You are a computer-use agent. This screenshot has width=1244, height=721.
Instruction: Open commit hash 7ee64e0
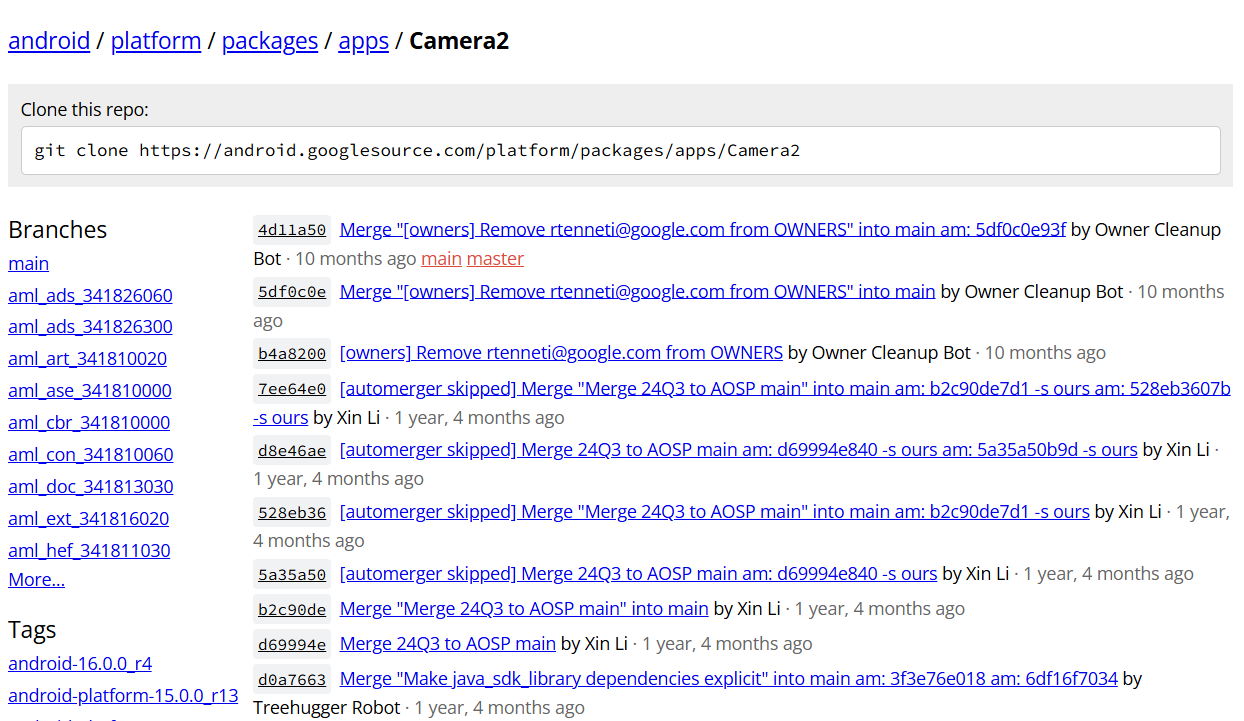pyautogui.click(x=292, y=388)
